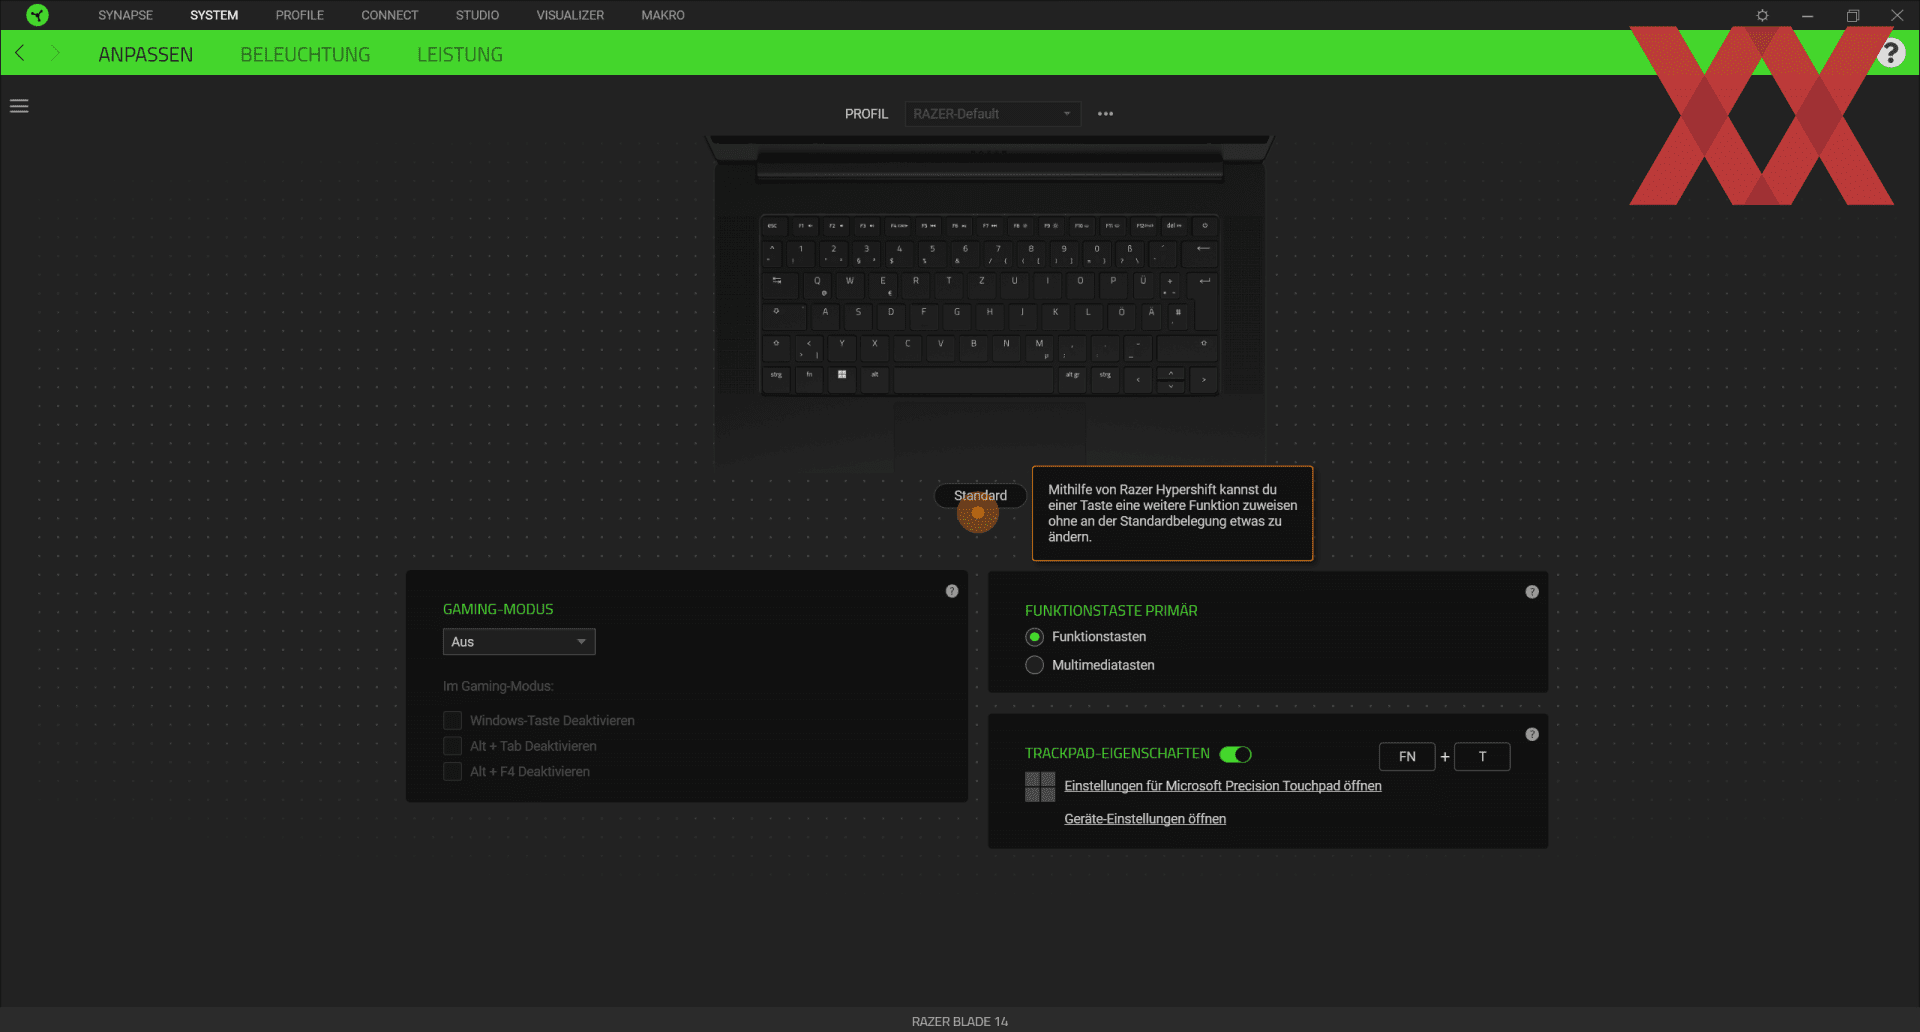Open the STUDIO tab
1920x1032 pixels.
pyautogui.click(x=478, y=15)
